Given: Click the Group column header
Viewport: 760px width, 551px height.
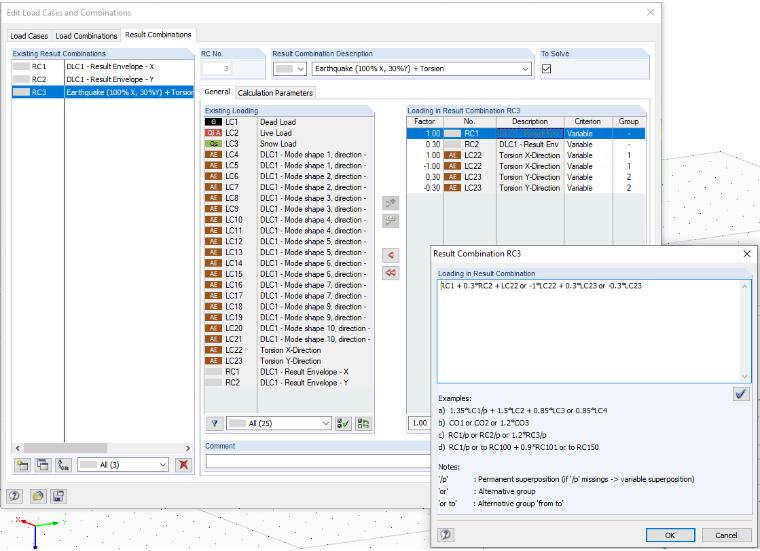Looking at the screenshot, I should tap(629, 122).
